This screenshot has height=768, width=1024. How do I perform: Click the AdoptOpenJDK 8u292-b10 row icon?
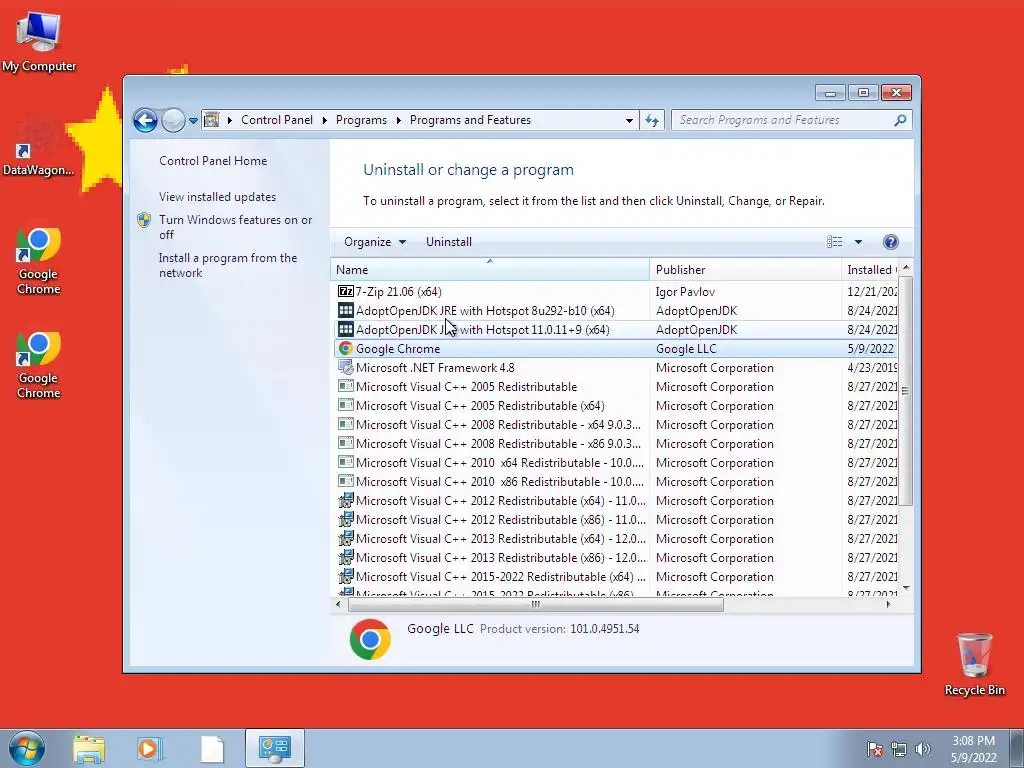pyautogui.click(x=345, y=310)
